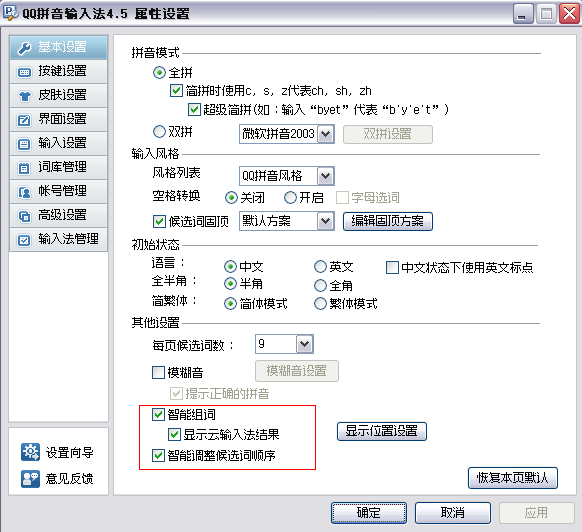
Task: Expand the 微软拼音2003 dropdown
Action: (326, 134)
